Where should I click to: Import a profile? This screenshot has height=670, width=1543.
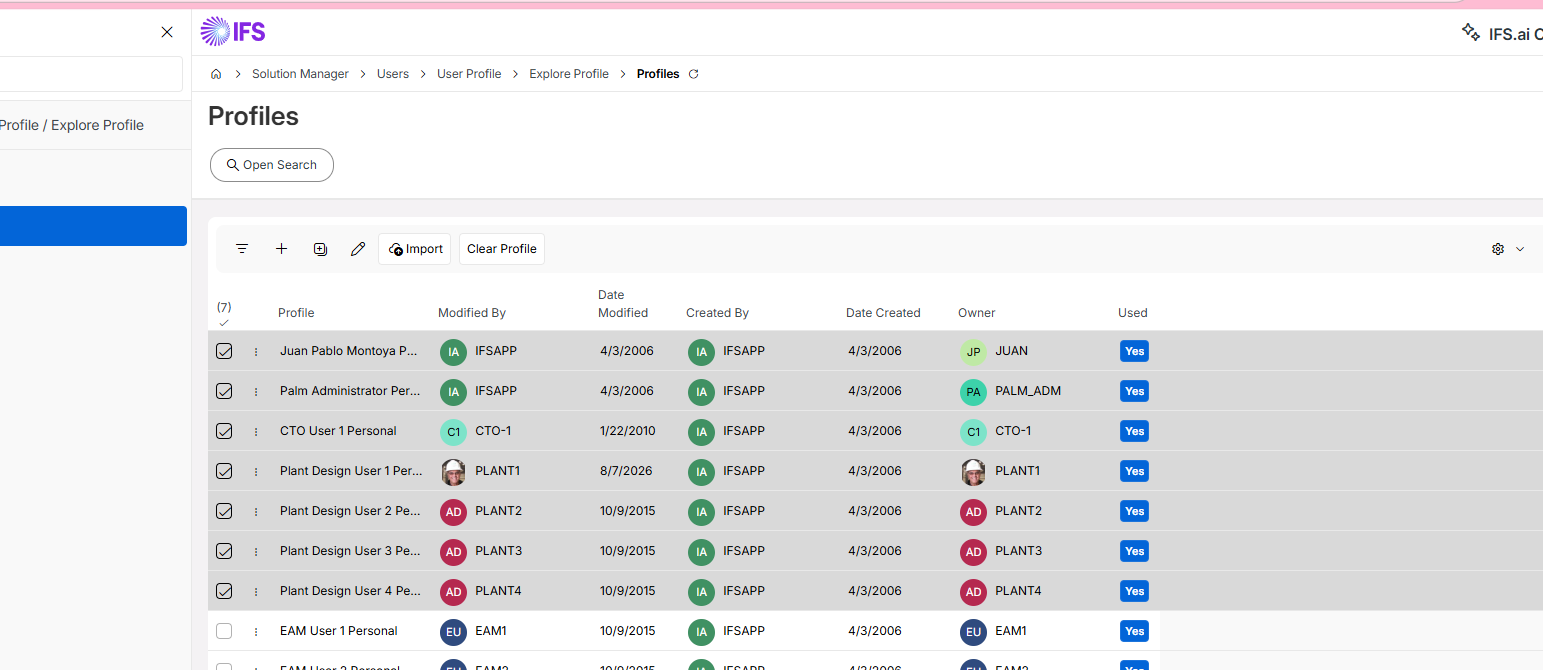click(415, 249)
